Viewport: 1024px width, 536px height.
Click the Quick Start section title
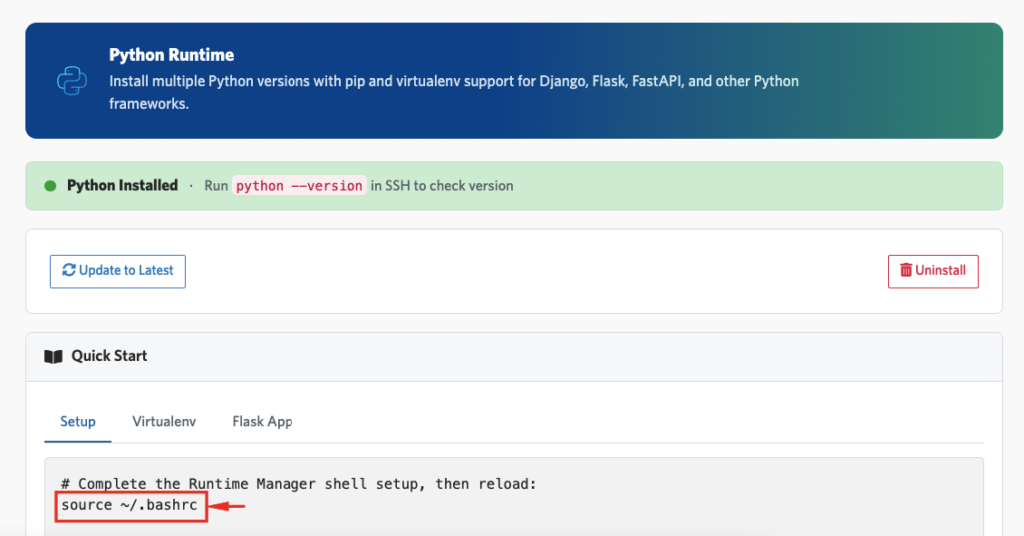tap(109, 356)
